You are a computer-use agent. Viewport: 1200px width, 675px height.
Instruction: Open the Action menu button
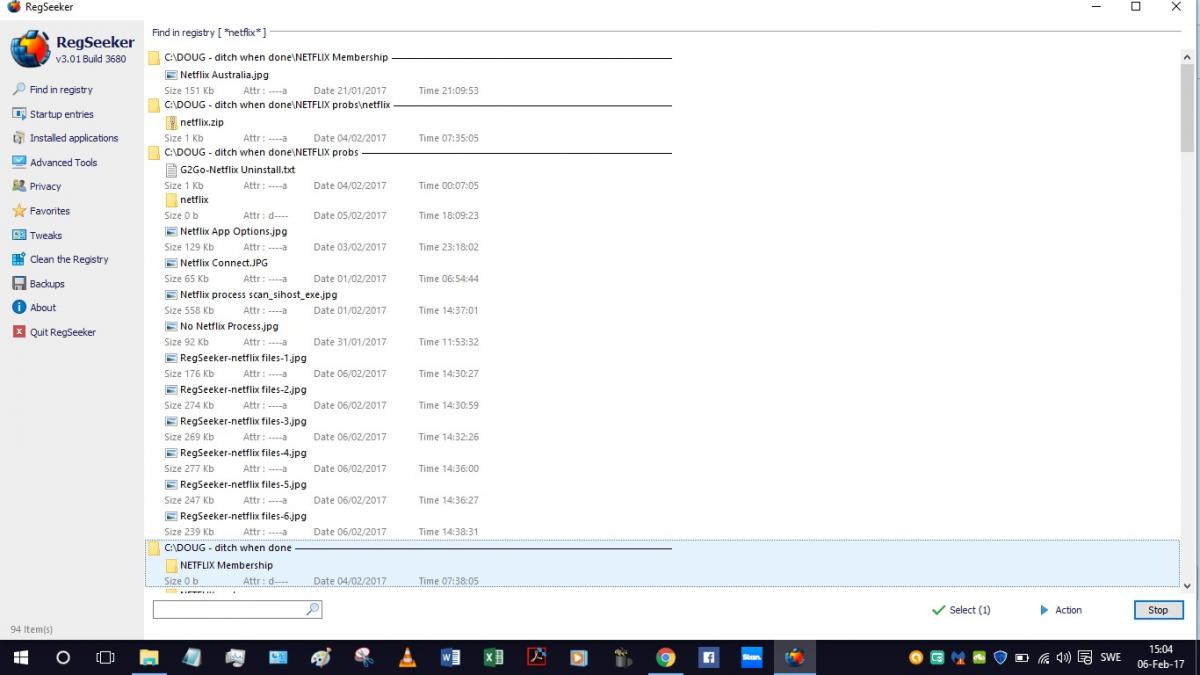tap(1061, 610)
